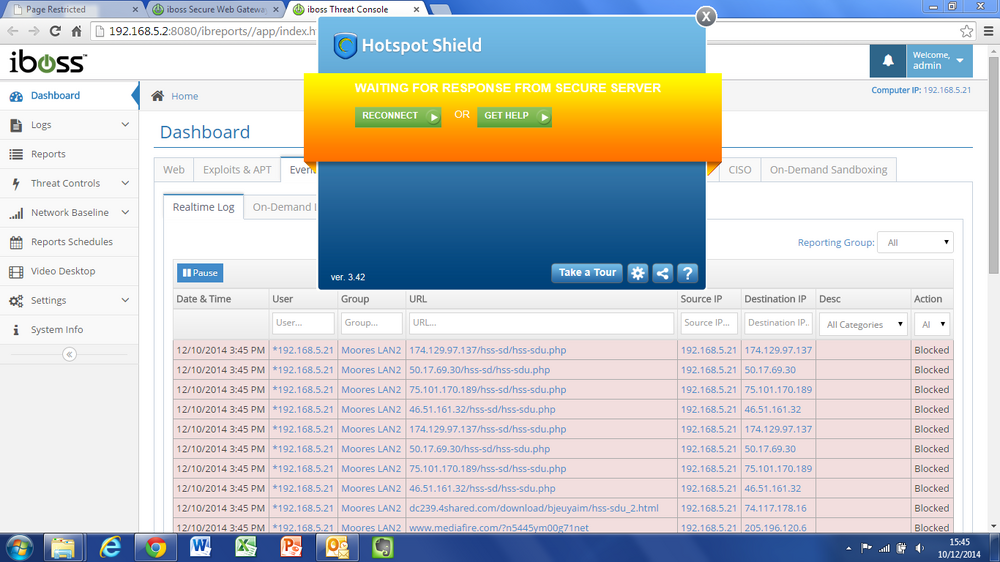
Task: Open the Welcome admin dropdown
Action: tap(939, 61)
